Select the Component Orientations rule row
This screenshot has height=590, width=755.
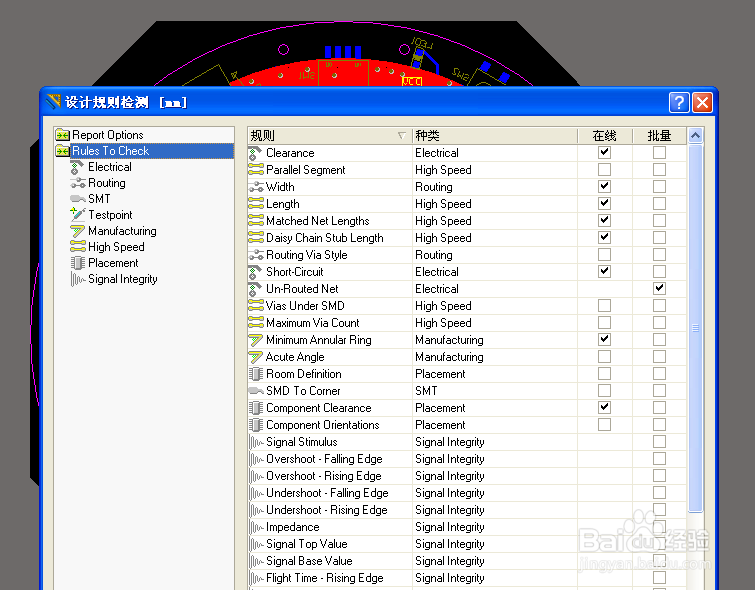click(x=467, y=425)
